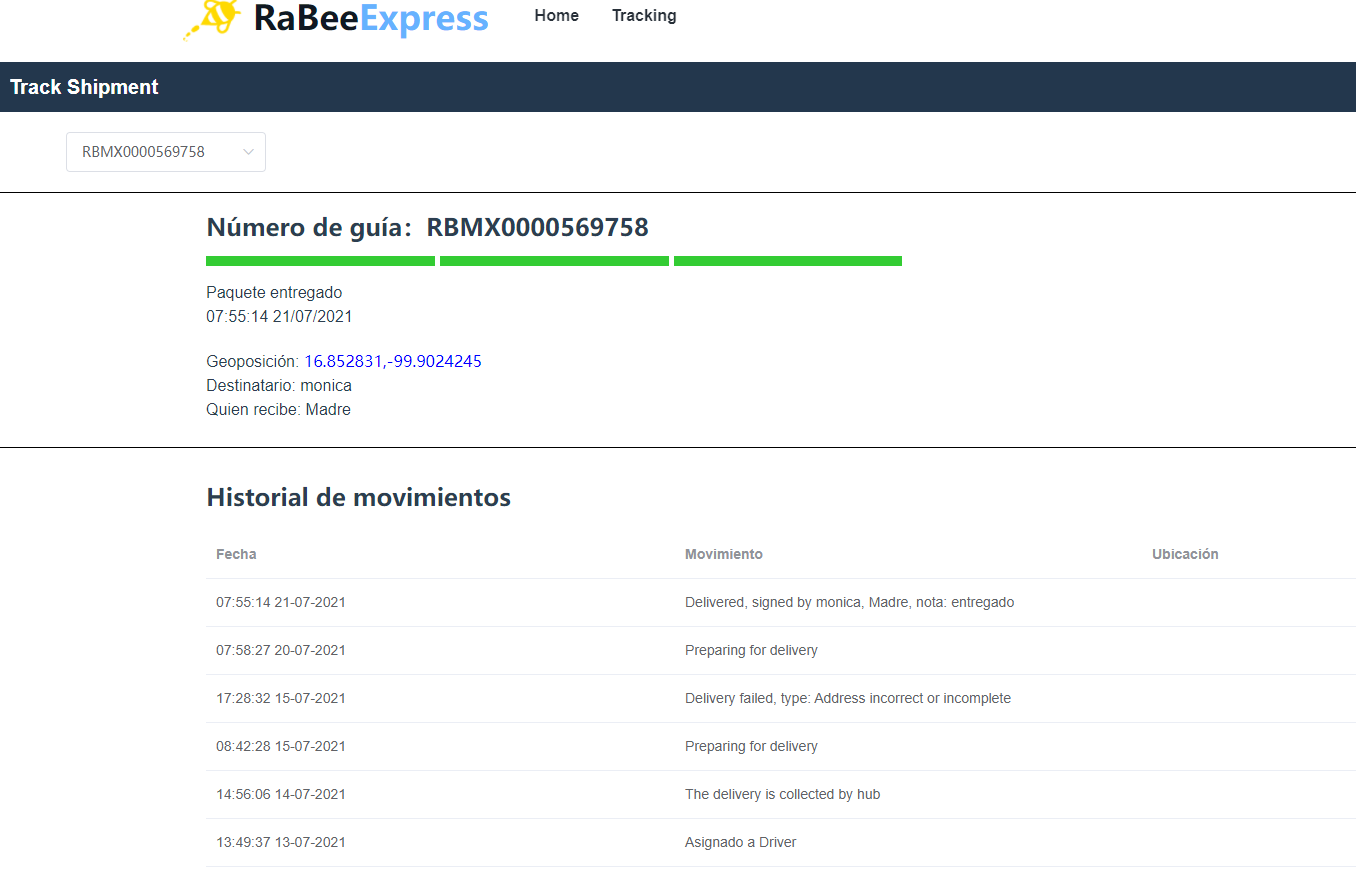Click the Fecha column header
This screenshot has height=882, width=1356.
tap(236, 554)
